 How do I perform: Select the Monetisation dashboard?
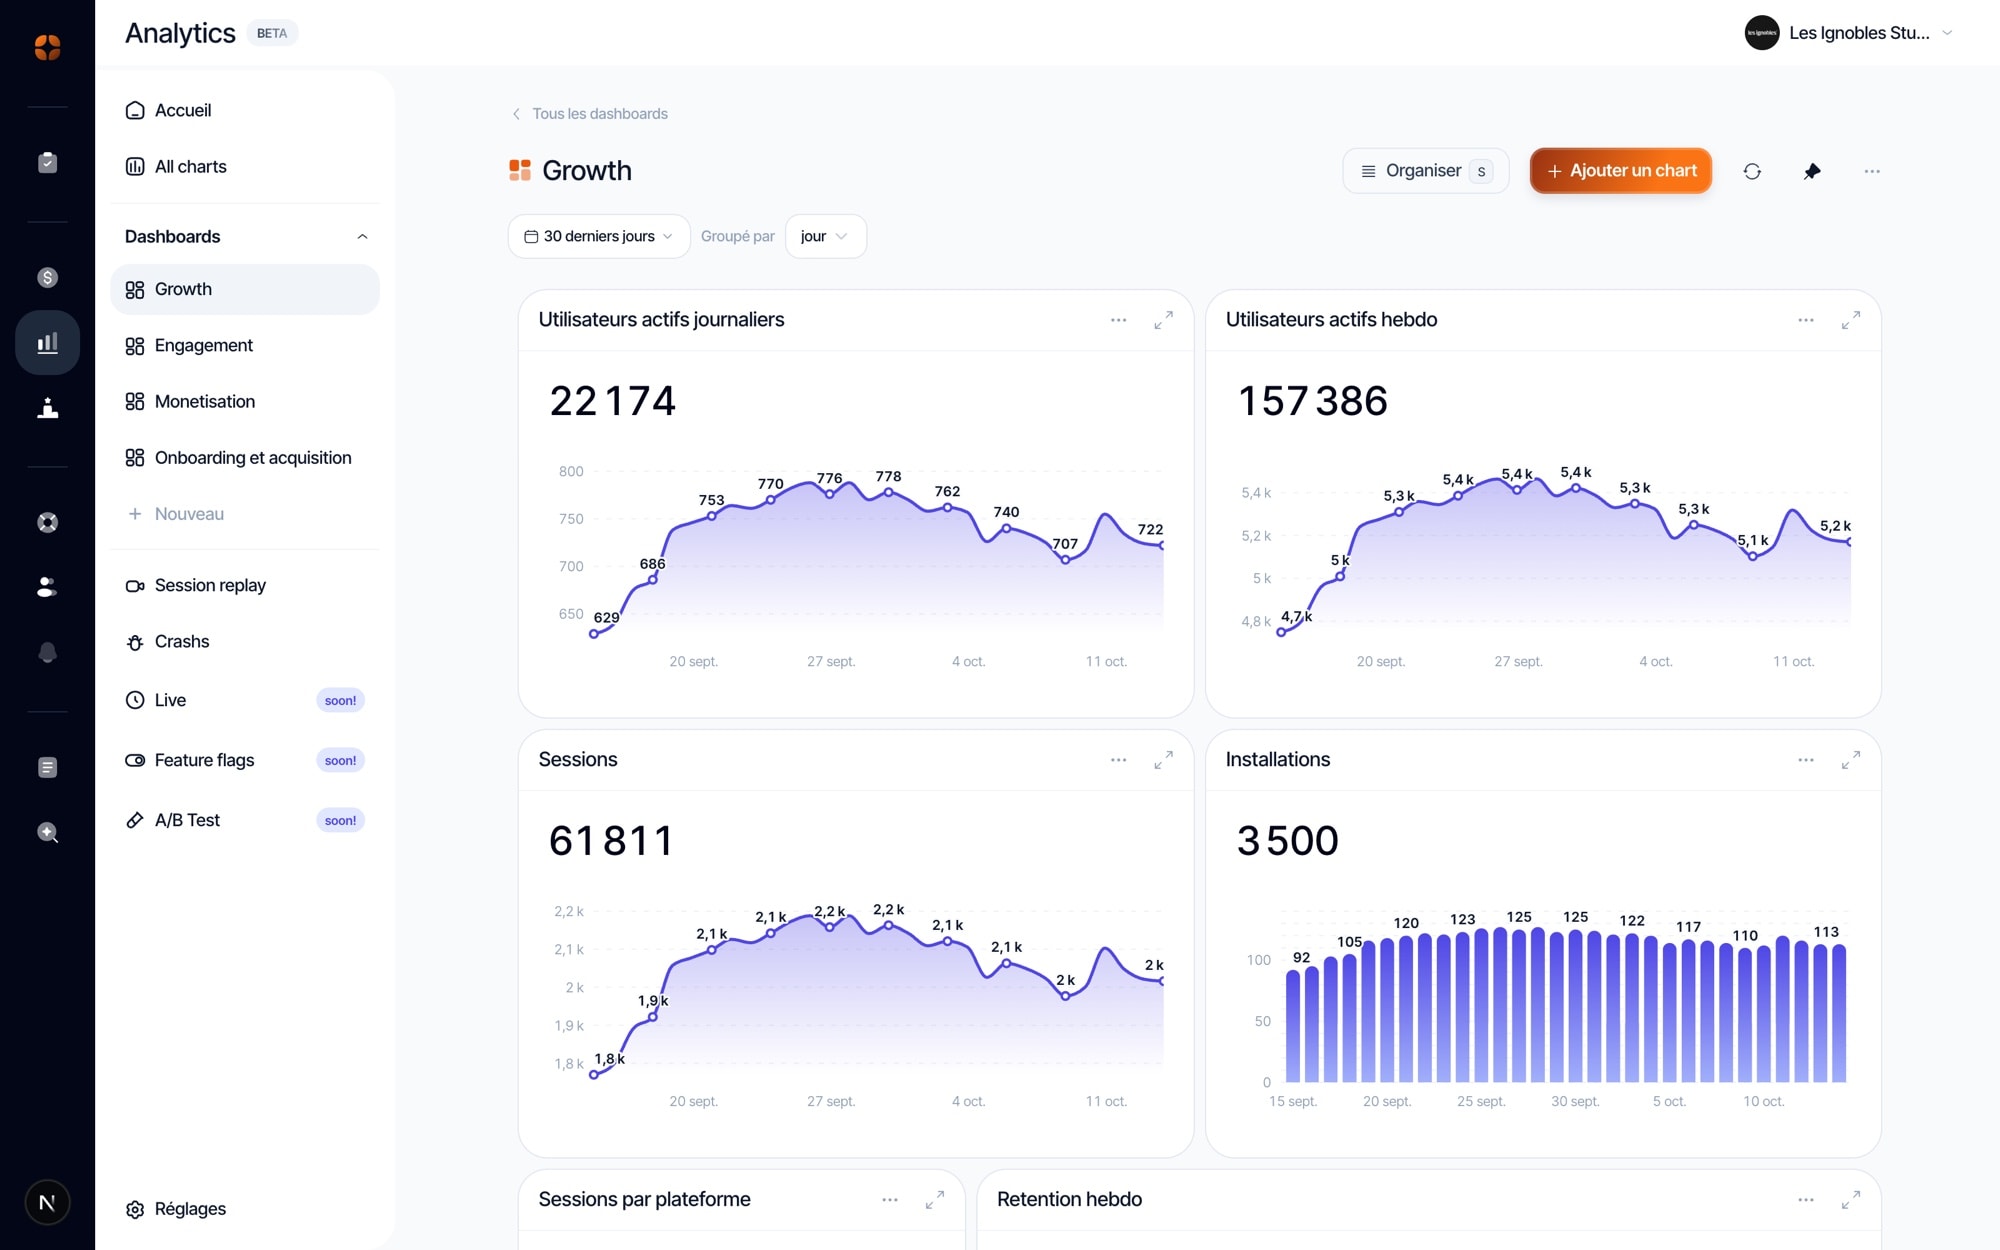pos(245,401)
